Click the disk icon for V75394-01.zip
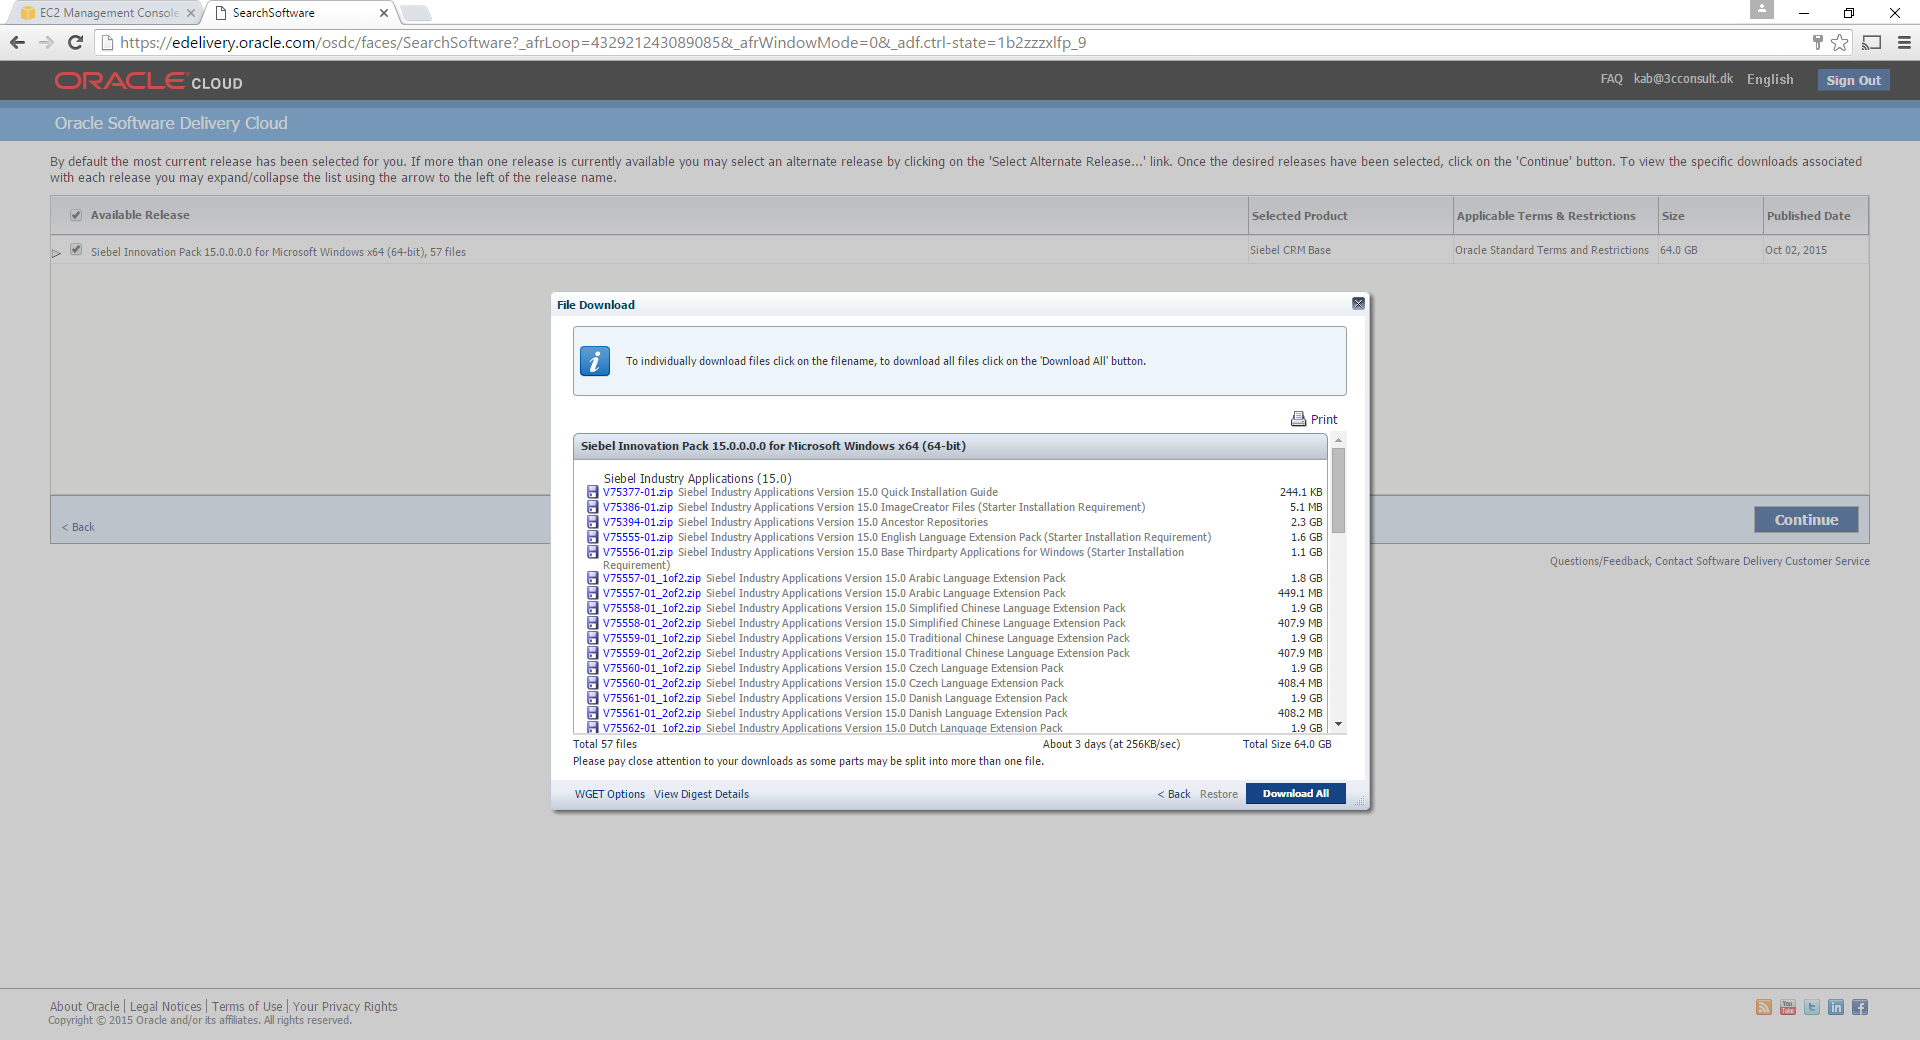The image size is (1920, 1040). [x=593, y=522]
